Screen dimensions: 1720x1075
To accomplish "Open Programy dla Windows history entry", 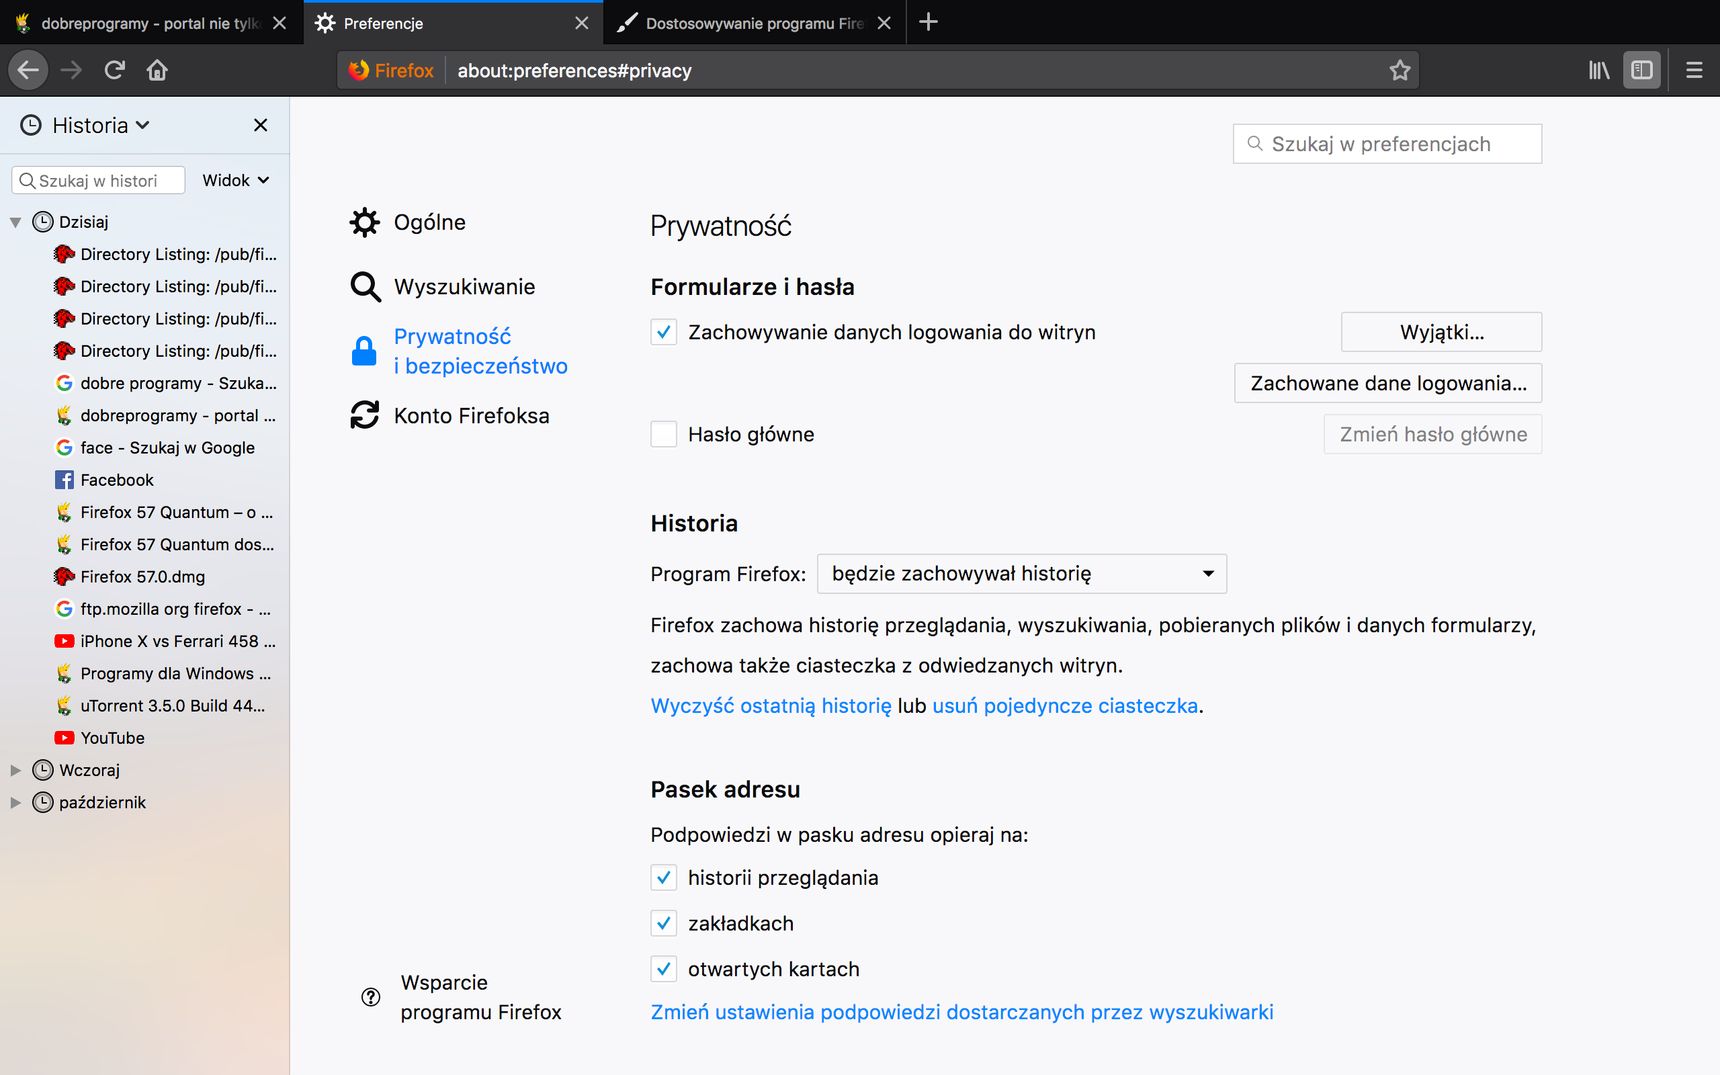I will pos(145,674).
